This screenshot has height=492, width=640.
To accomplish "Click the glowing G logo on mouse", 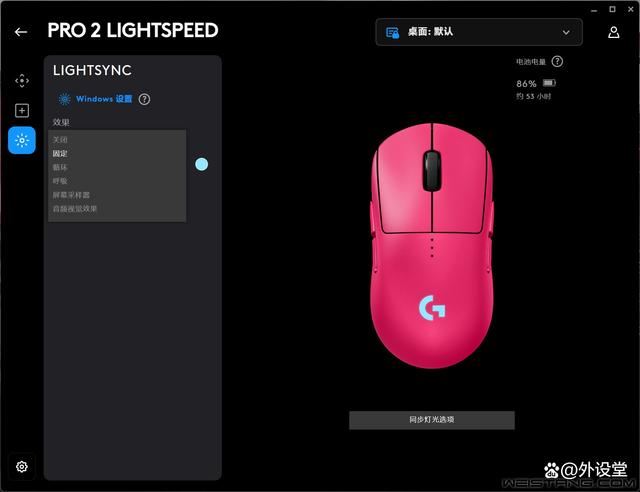I will (432, 308).
